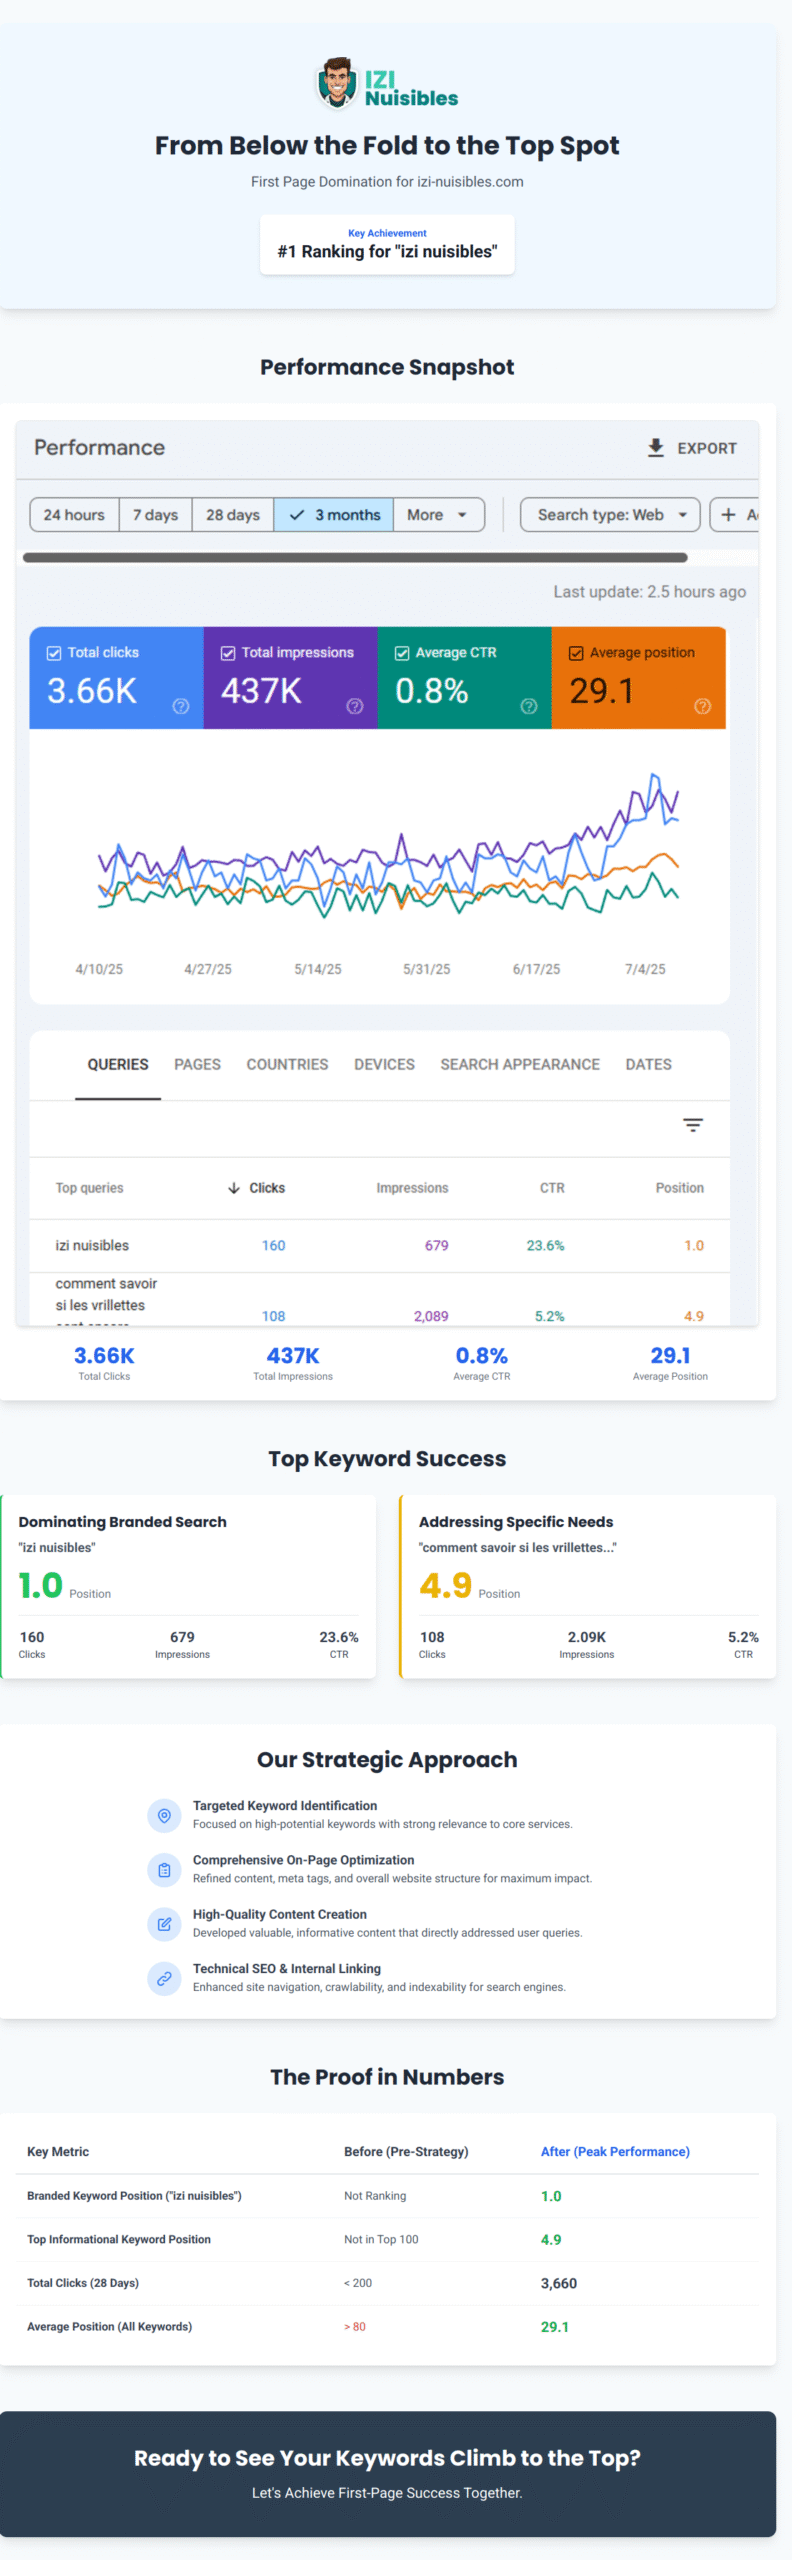Click the izi nuisibles query row

[380, 1246]
